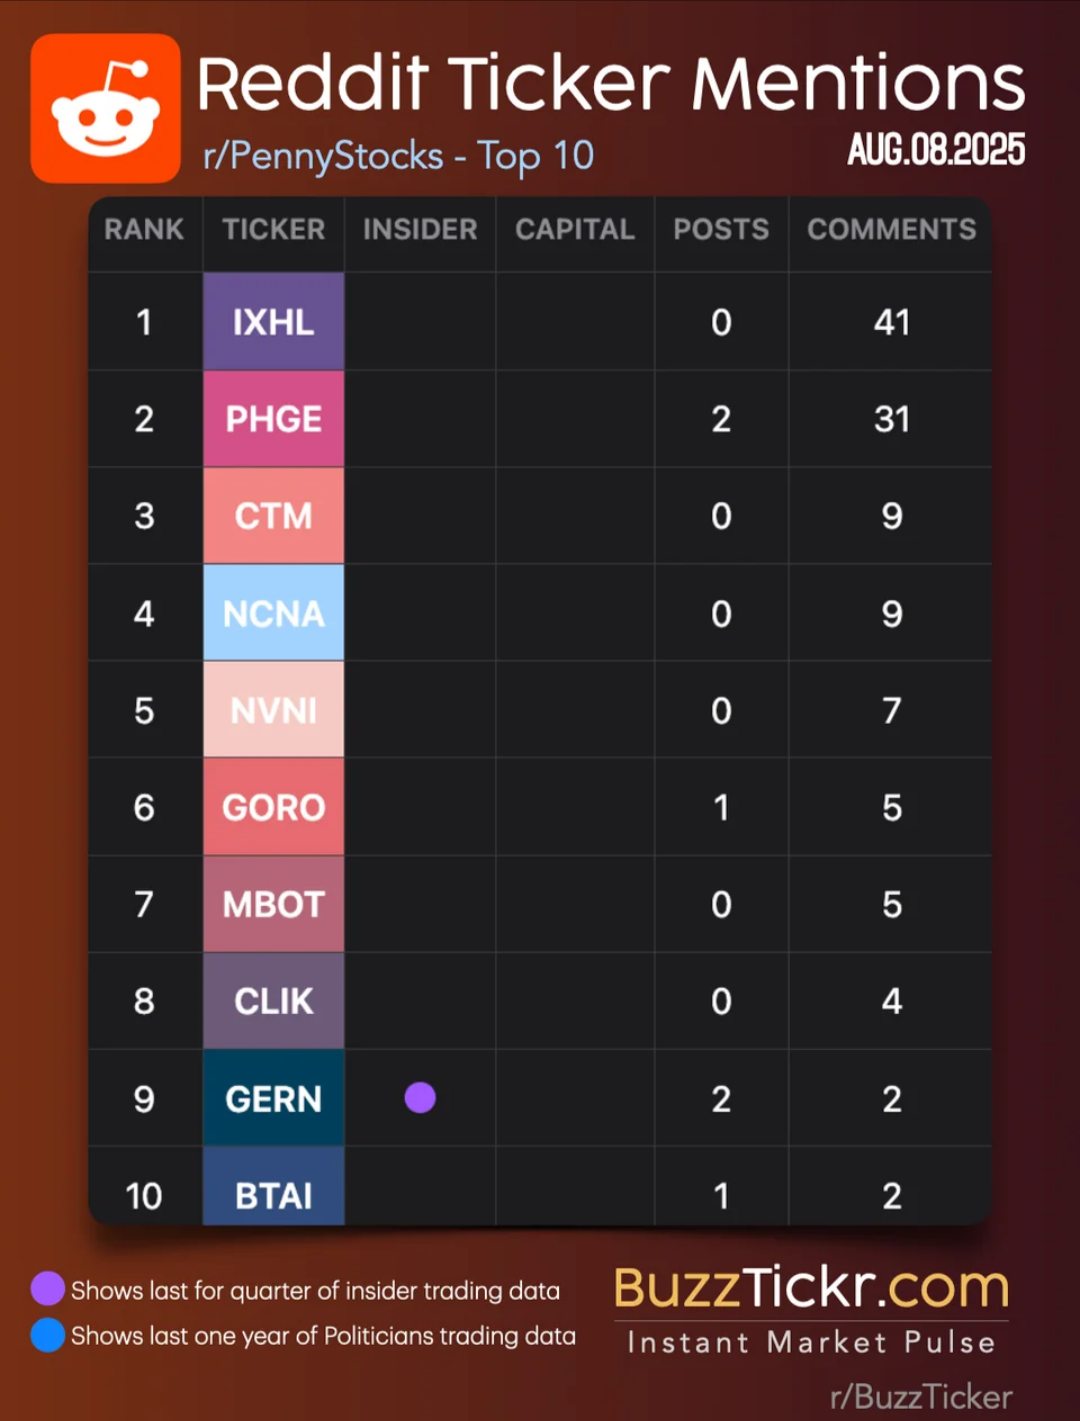Viewport: 1080px width, 1421px height.
Task: Select the NCNA ticker cell
Action: [x=274, y=613]
